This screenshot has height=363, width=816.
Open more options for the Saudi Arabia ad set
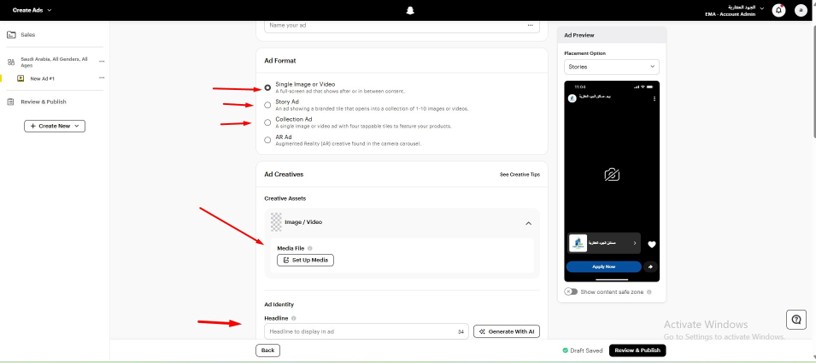coord(101,61)
